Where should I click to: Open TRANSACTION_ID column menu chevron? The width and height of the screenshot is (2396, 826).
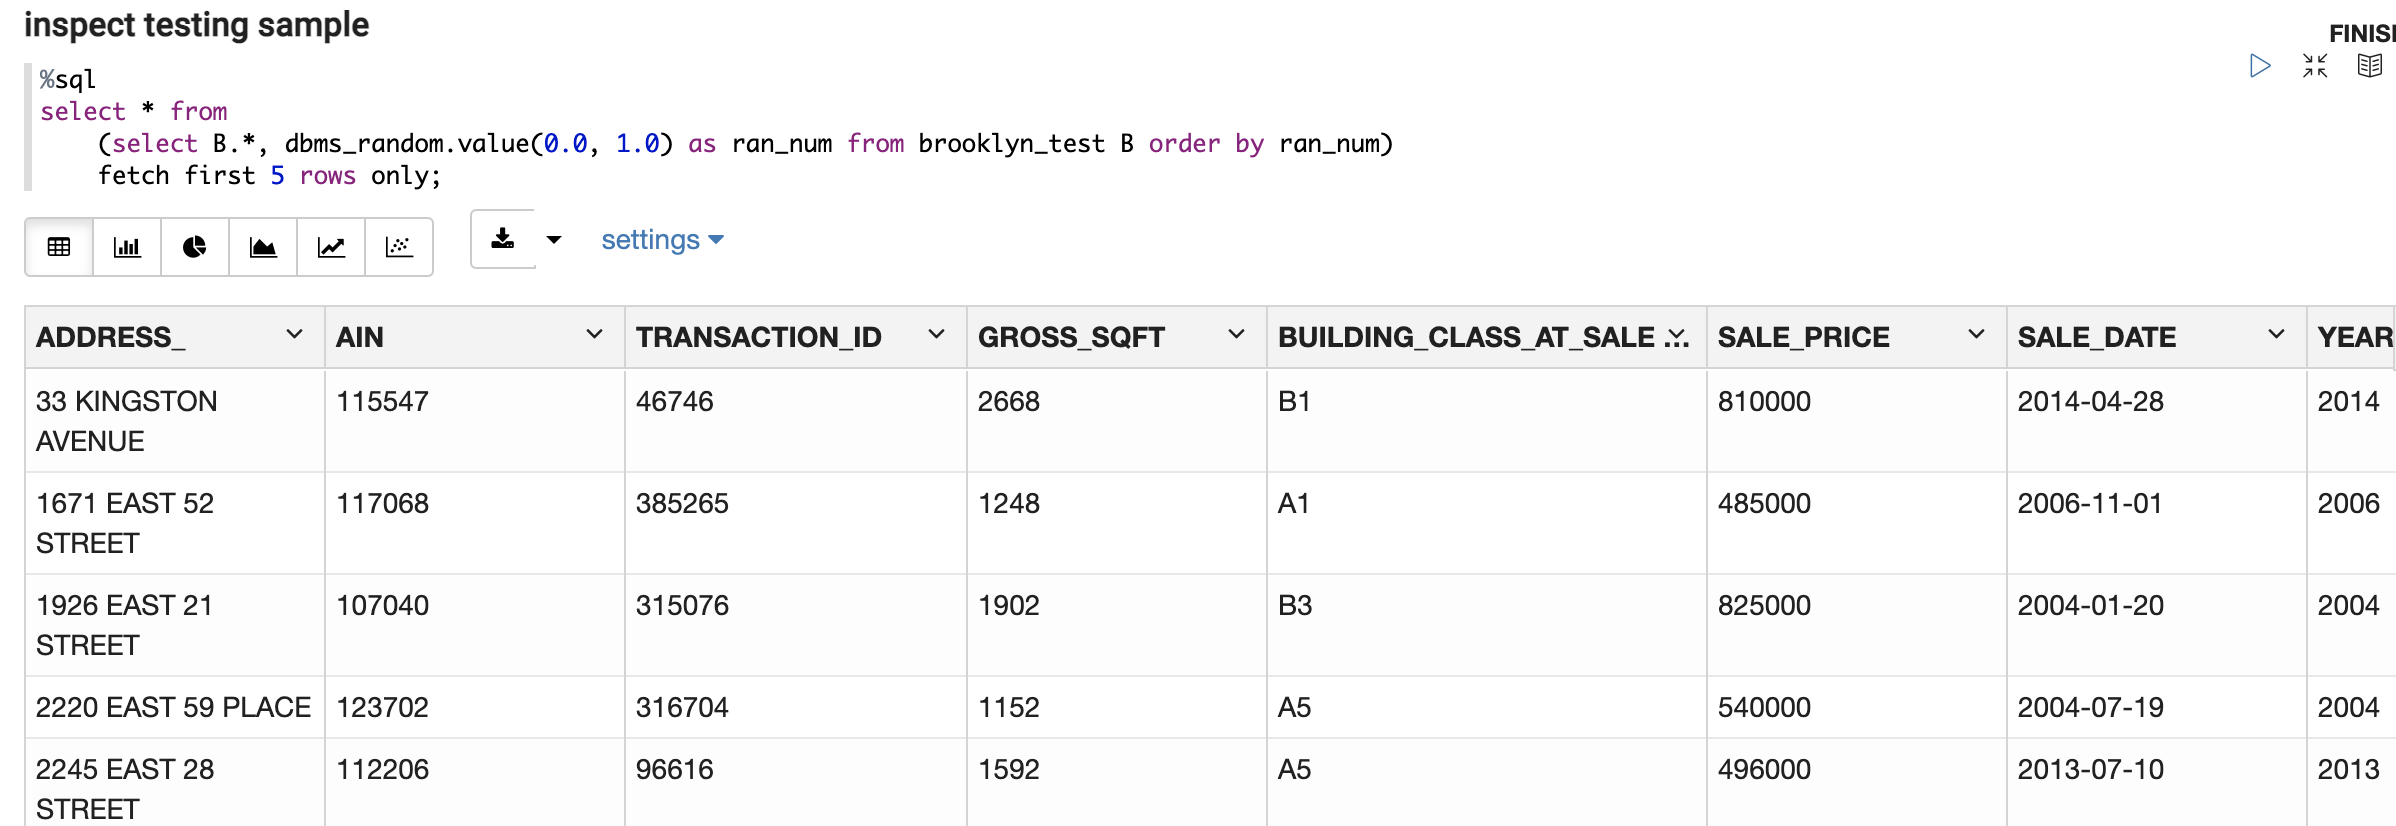pos(936,335)
